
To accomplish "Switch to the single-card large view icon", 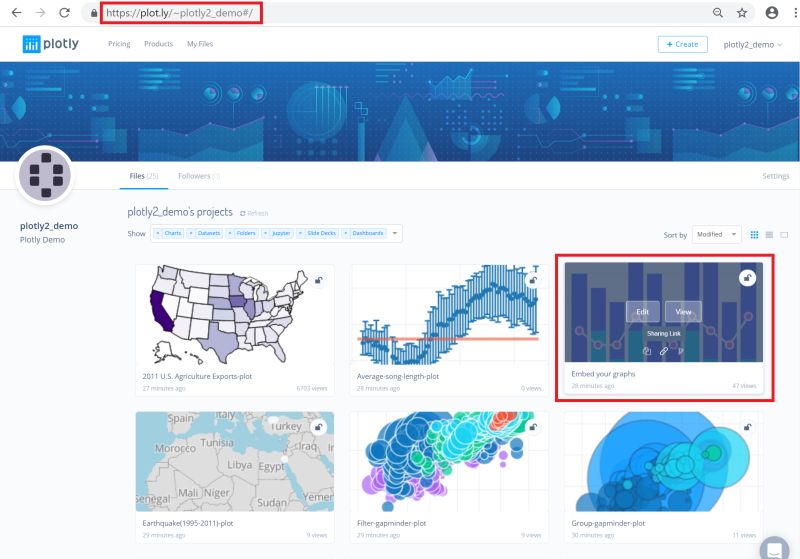I will click(x=784, y=235).
